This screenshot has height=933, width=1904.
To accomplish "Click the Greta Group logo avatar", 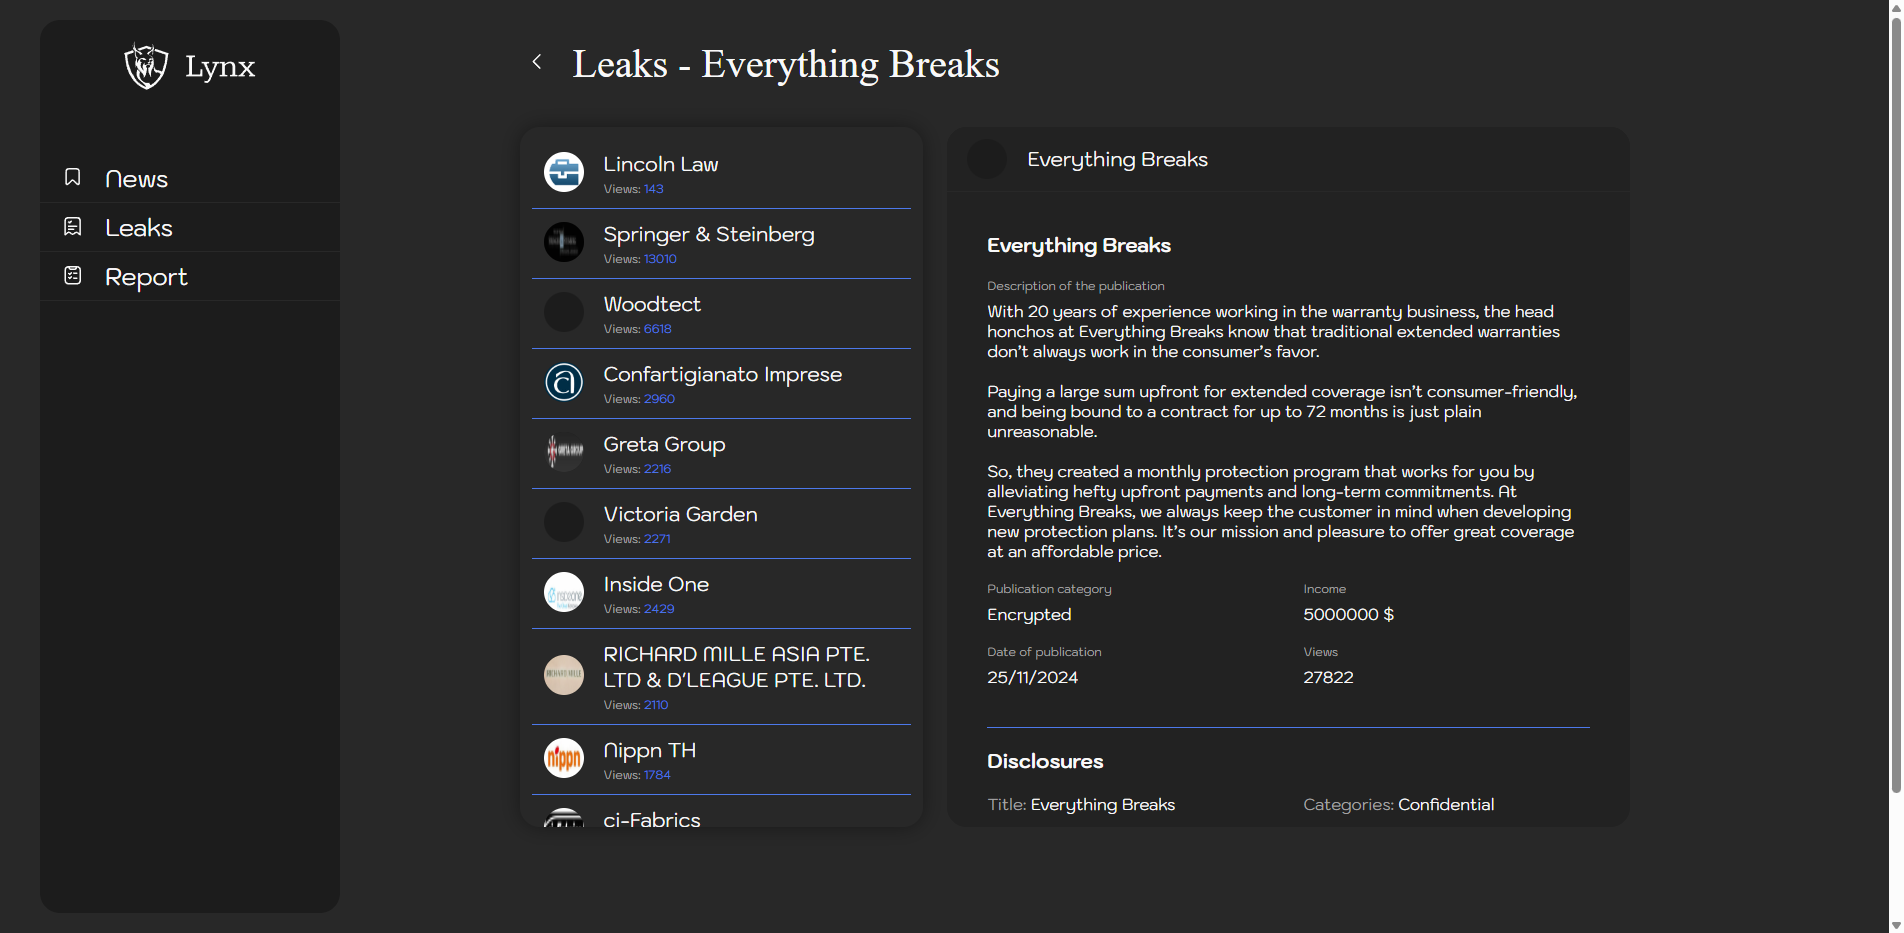I will point(564,452).
